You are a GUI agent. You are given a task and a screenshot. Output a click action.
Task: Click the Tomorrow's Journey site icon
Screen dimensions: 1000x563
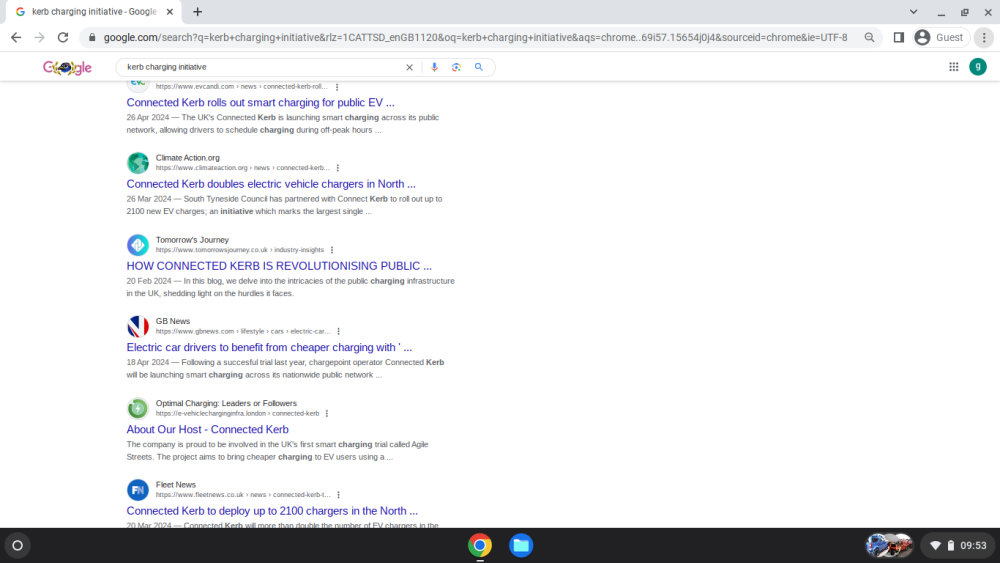tap(138, 245)
